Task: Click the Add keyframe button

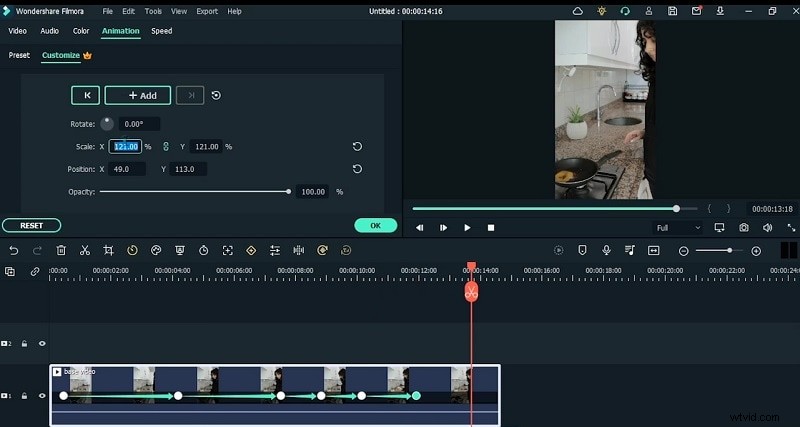Action: coord(138,95)
